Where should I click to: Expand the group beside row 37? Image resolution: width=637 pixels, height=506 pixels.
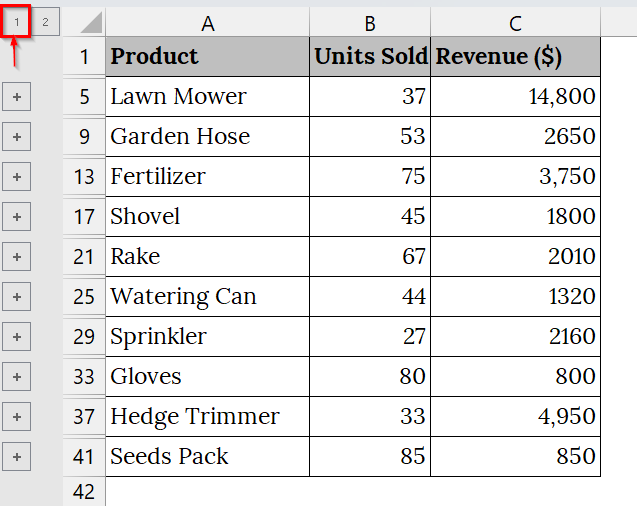17,417
